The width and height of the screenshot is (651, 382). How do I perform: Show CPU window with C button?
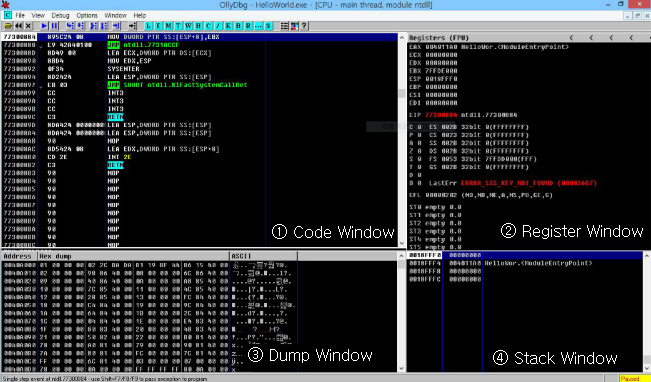208,26
